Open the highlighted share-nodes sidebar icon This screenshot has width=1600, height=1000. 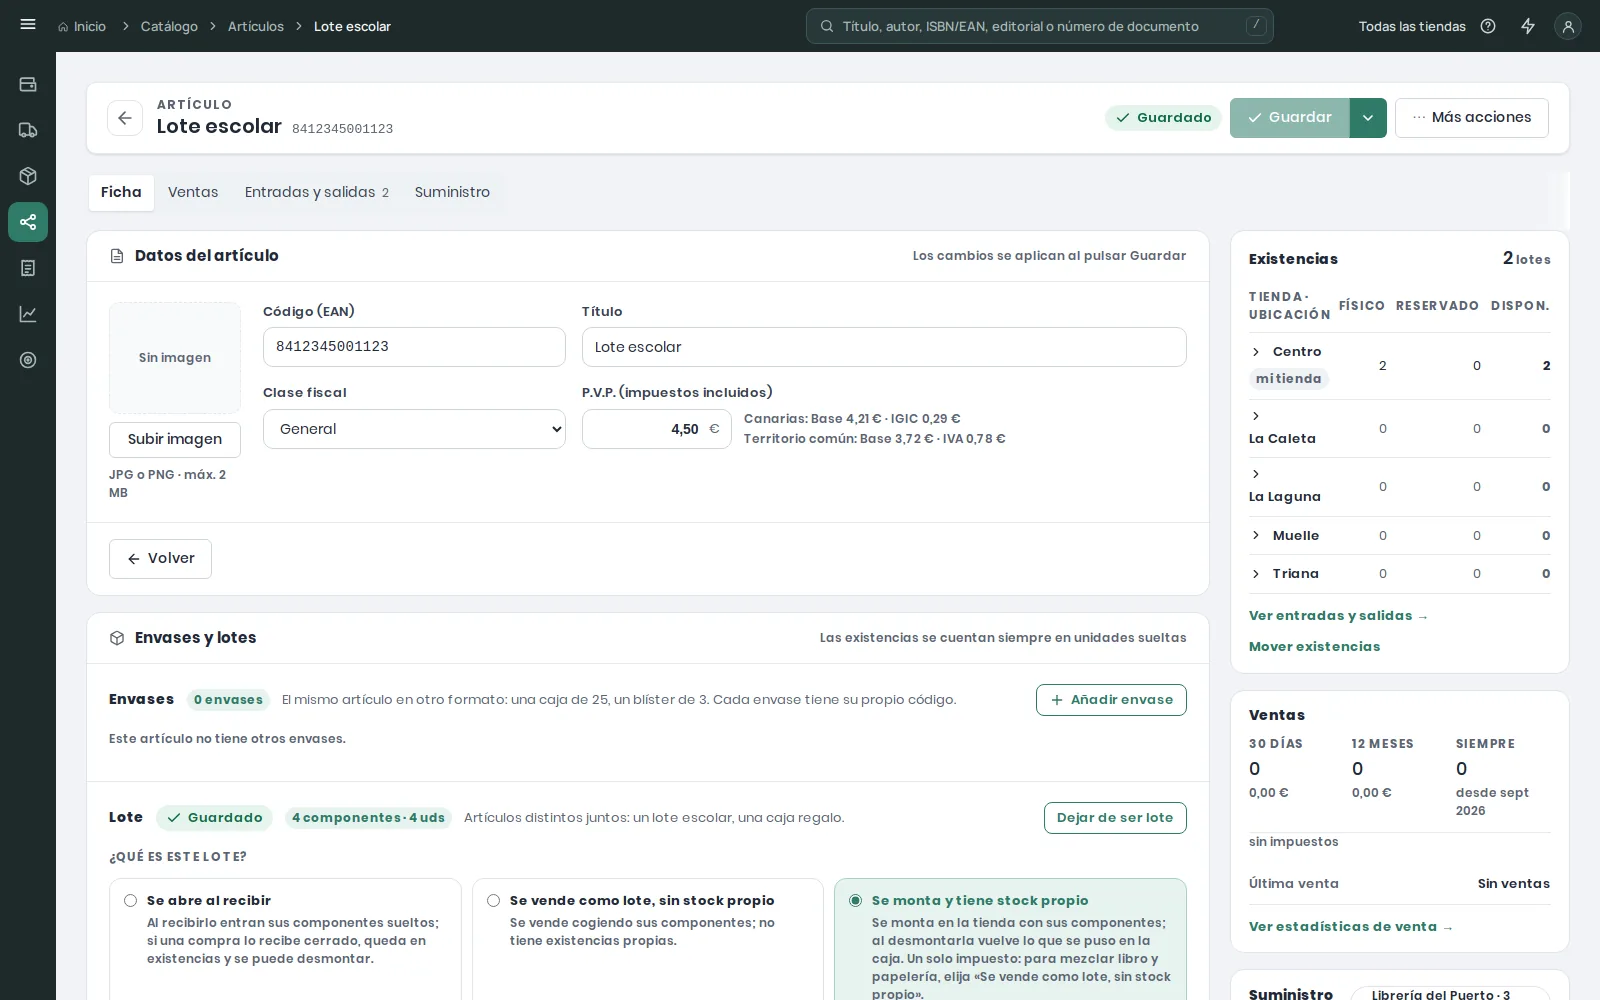[28, 222]
